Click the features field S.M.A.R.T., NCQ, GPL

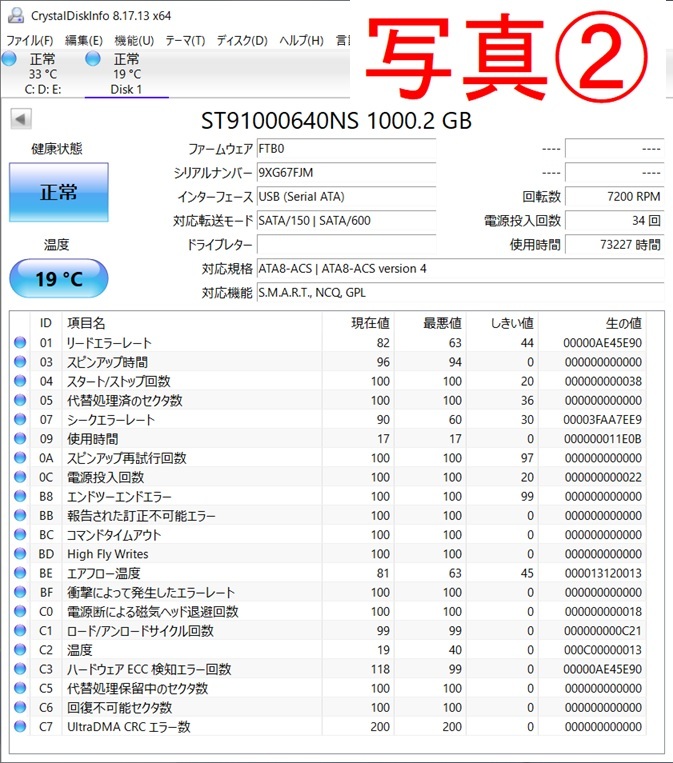(460, 292)
